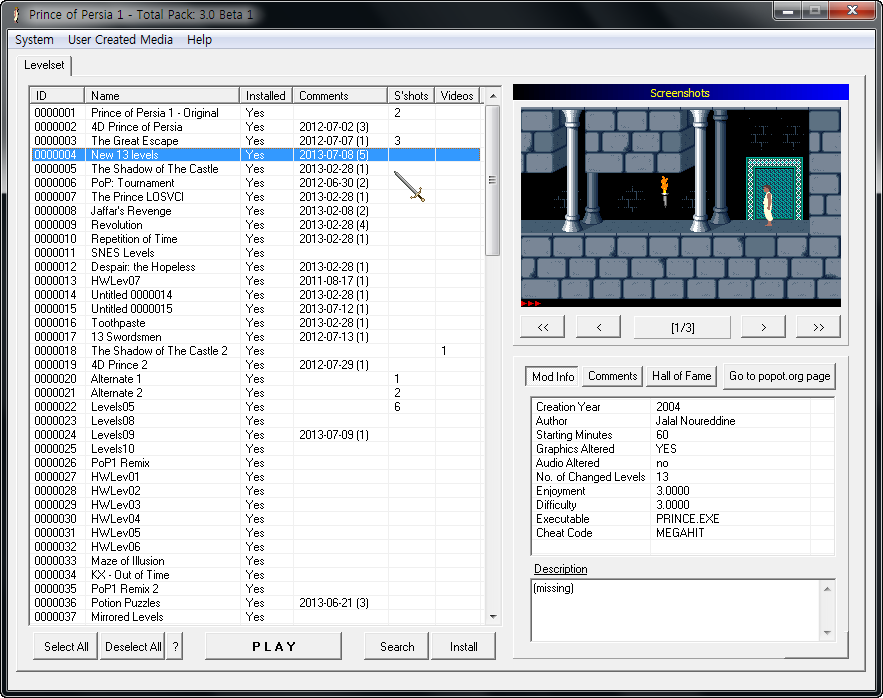Click the Search button
Viewport: 883px width, 698px height.
(396, 646)
